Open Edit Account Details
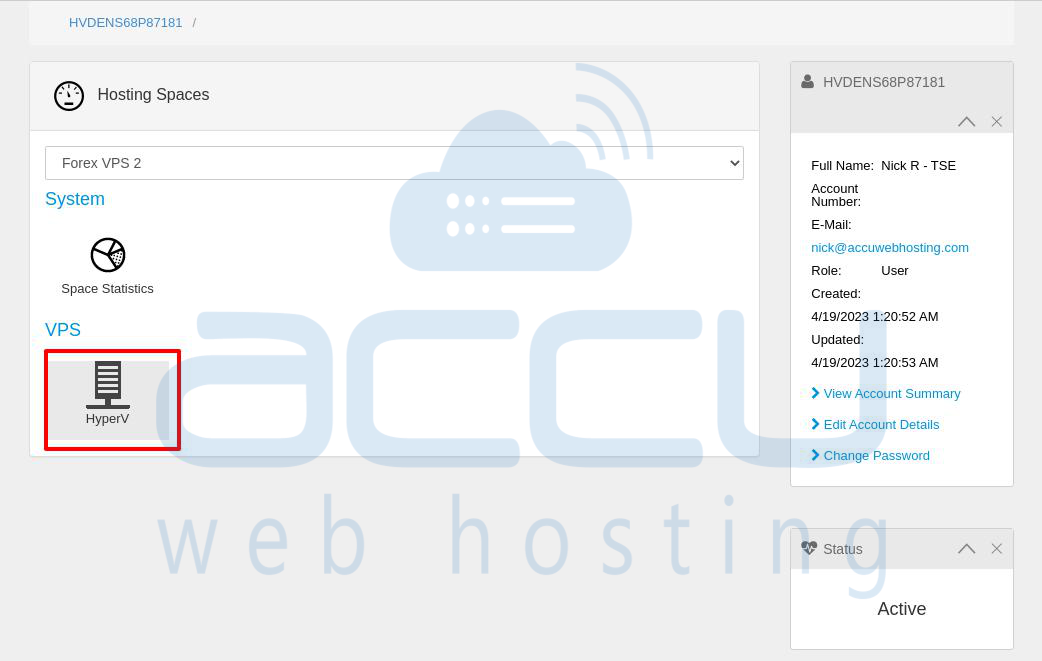The image size is (1042, 661). coord(881,425)
